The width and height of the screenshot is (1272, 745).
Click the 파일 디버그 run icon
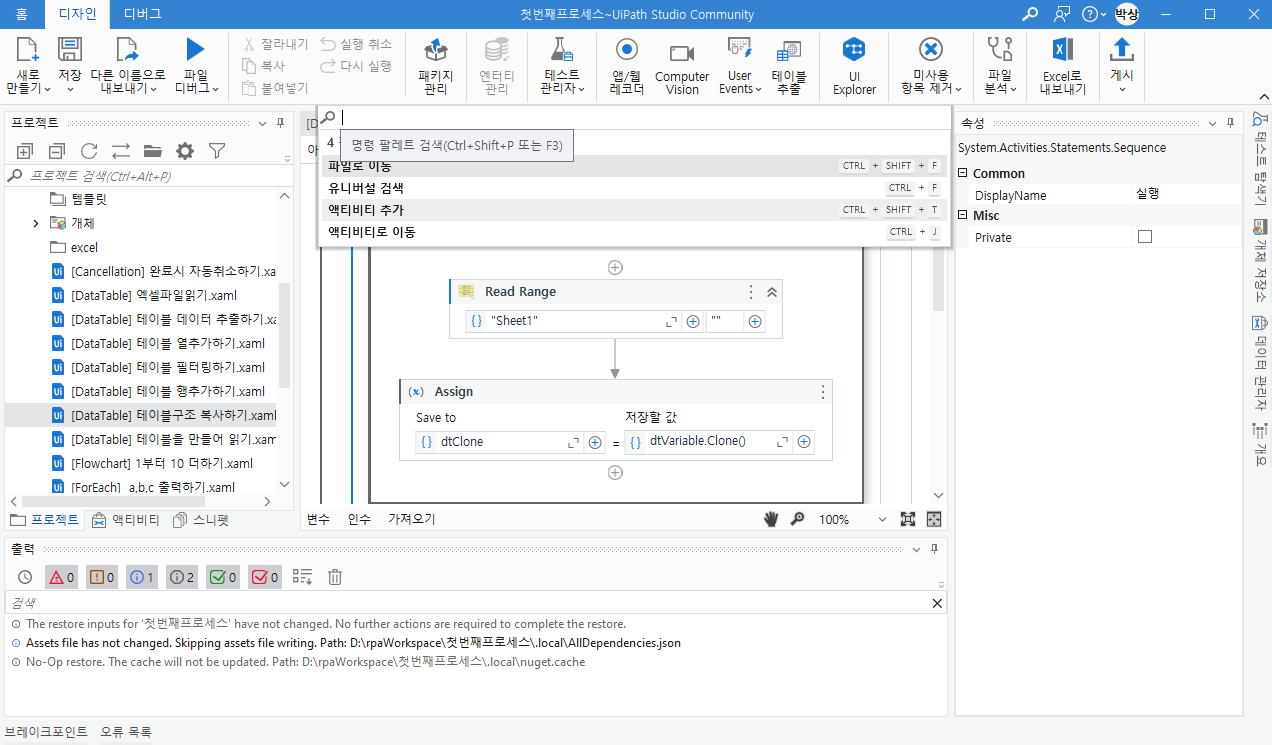click(x=195, y=50)
